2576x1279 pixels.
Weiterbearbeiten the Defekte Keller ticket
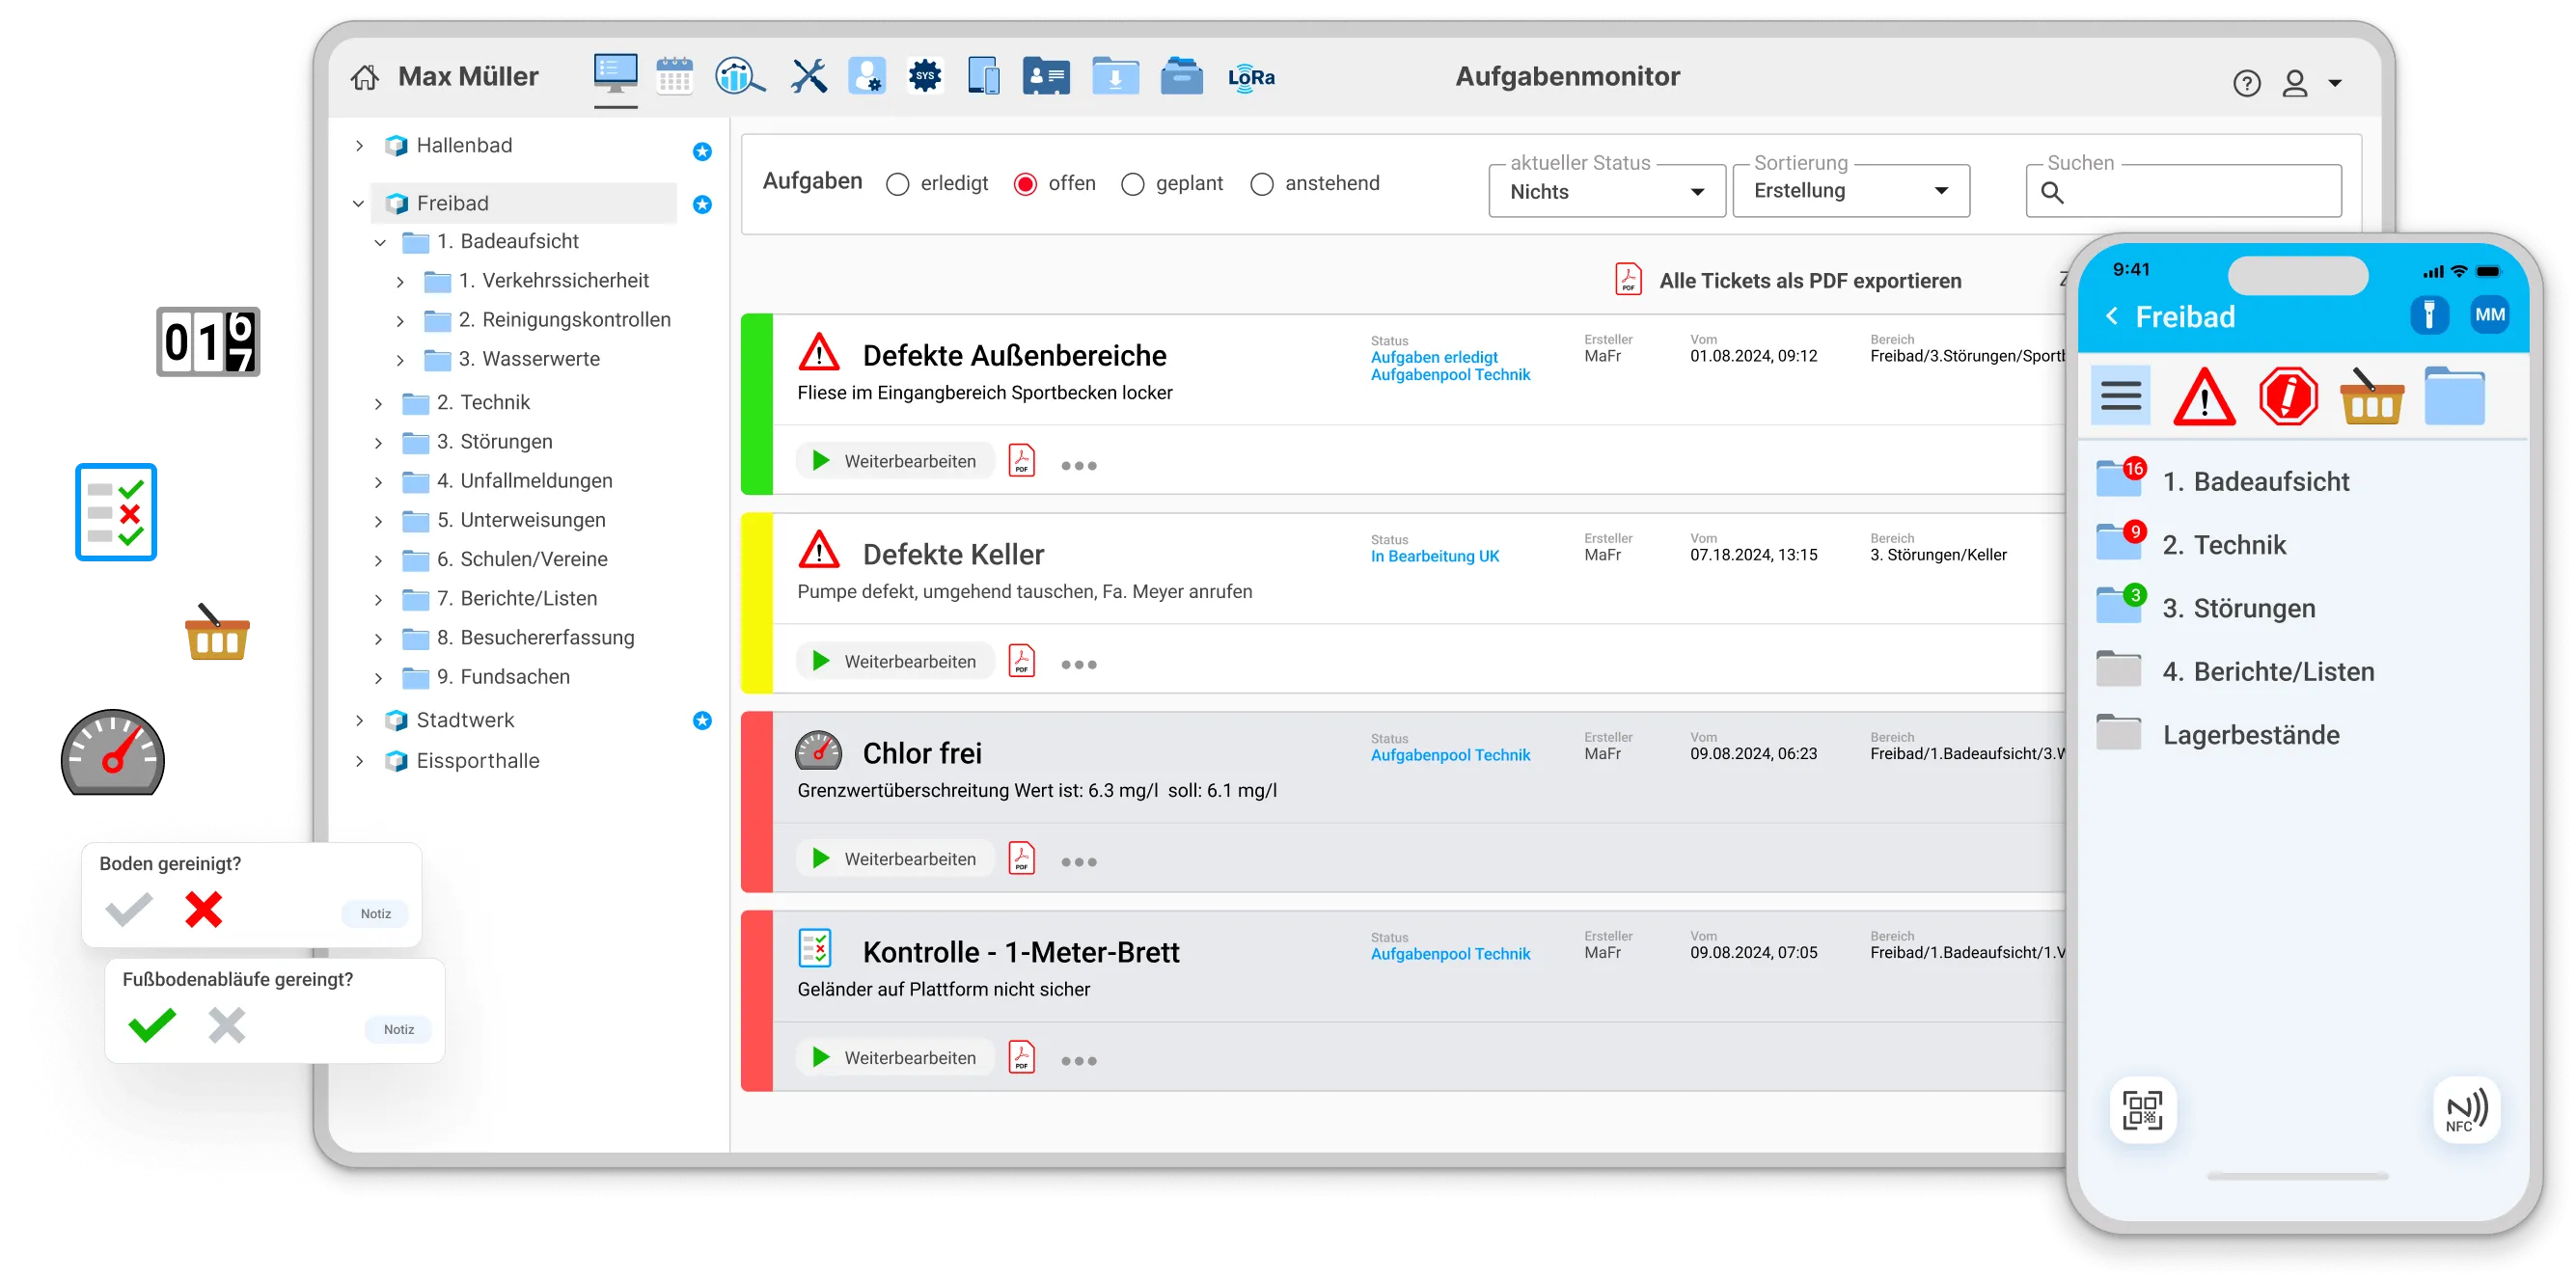[894, 661]
